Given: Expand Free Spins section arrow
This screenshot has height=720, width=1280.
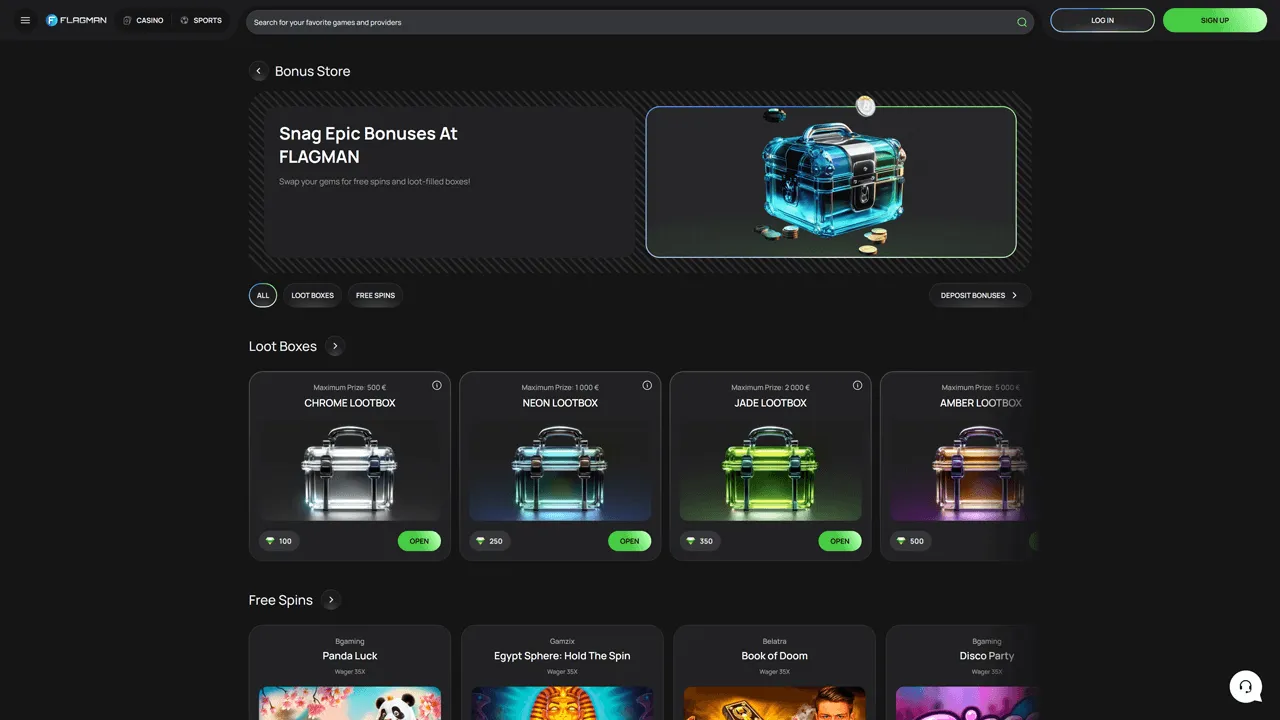Looking at the screenshot, I should tap(331, 600).
